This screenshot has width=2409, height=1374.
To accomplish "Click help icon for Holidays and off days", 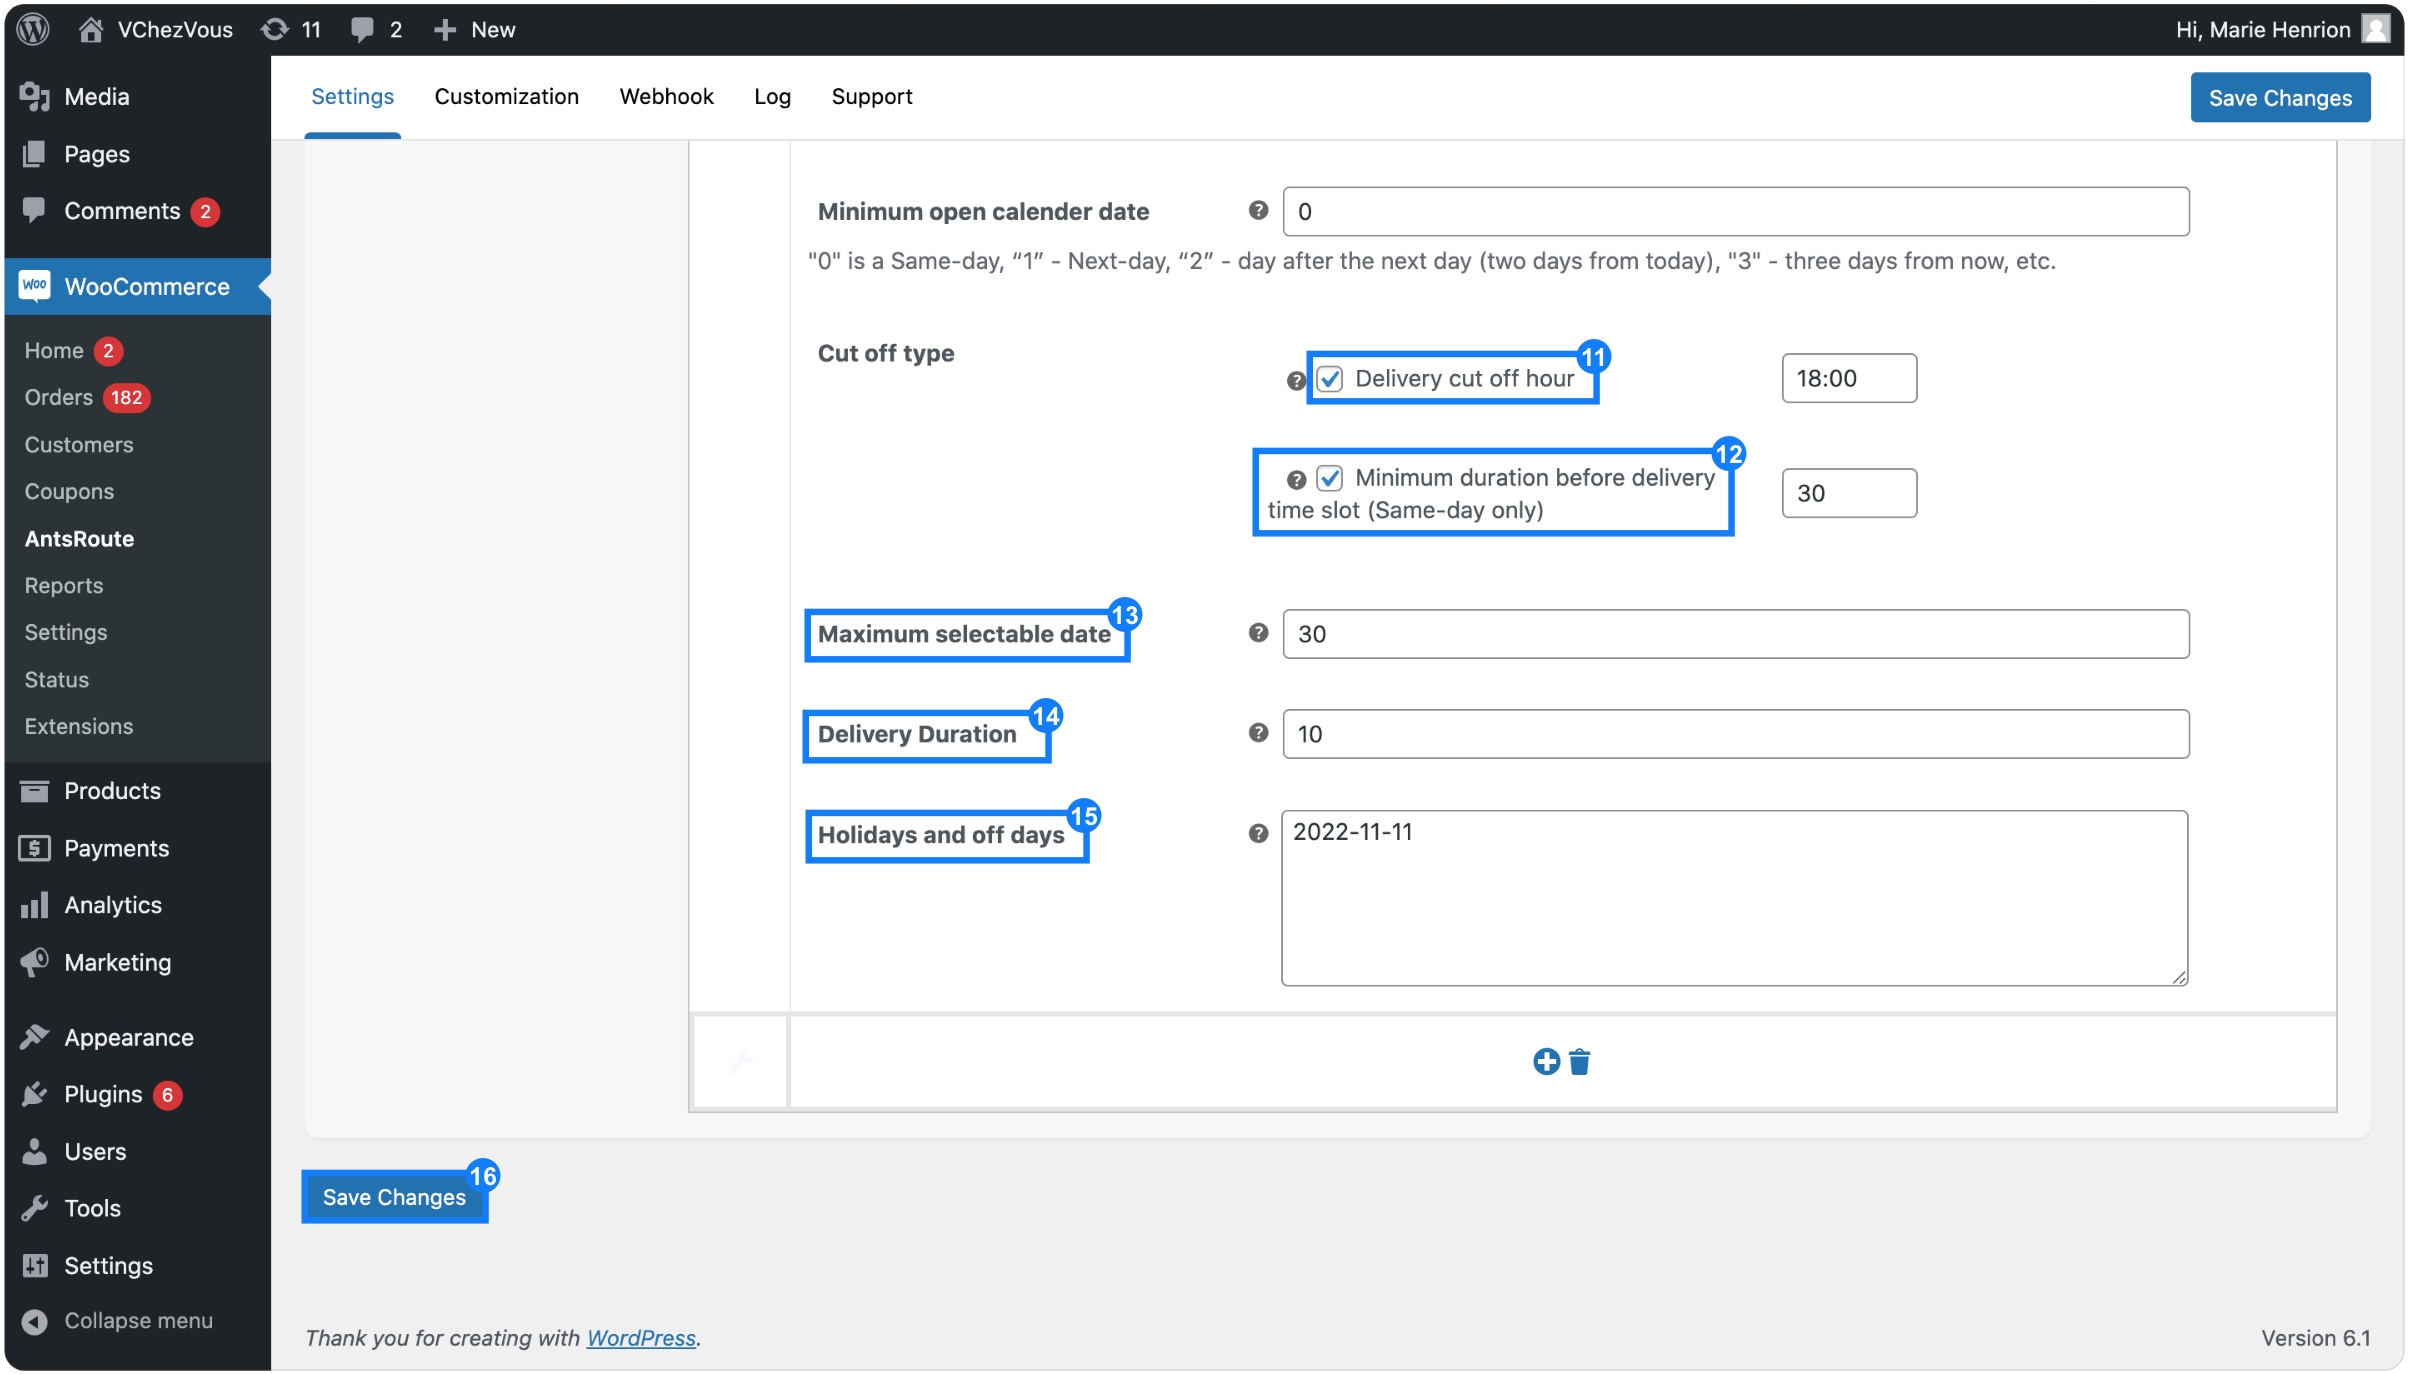I will [1258, 832].
